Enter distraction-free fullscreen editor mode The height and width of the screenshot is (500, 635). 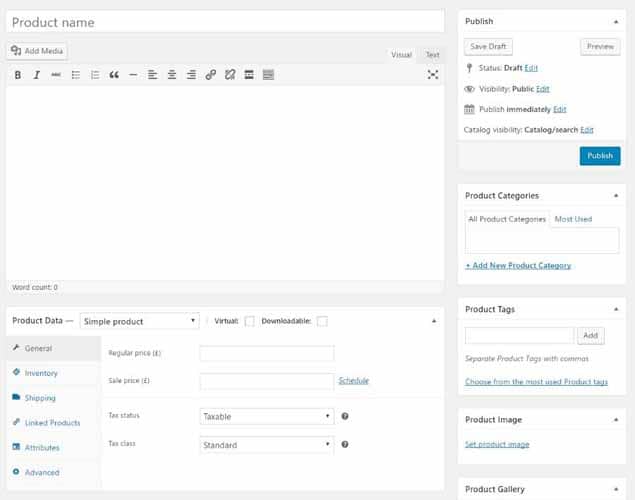click(x=433, y=74)
